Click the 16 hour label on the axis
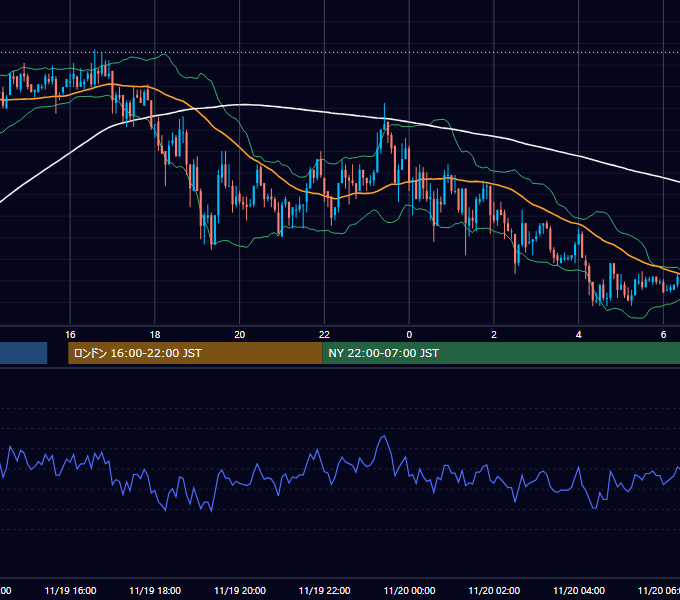 click(70, 334)
